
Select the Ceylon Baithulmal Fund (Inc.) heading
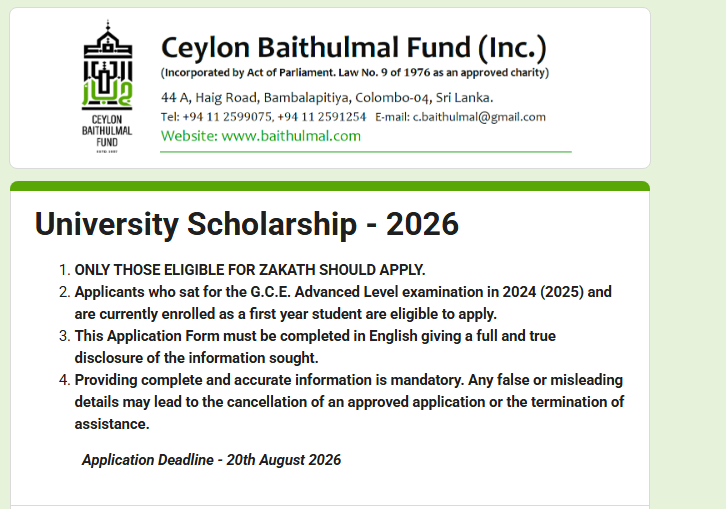pos(354,48)
